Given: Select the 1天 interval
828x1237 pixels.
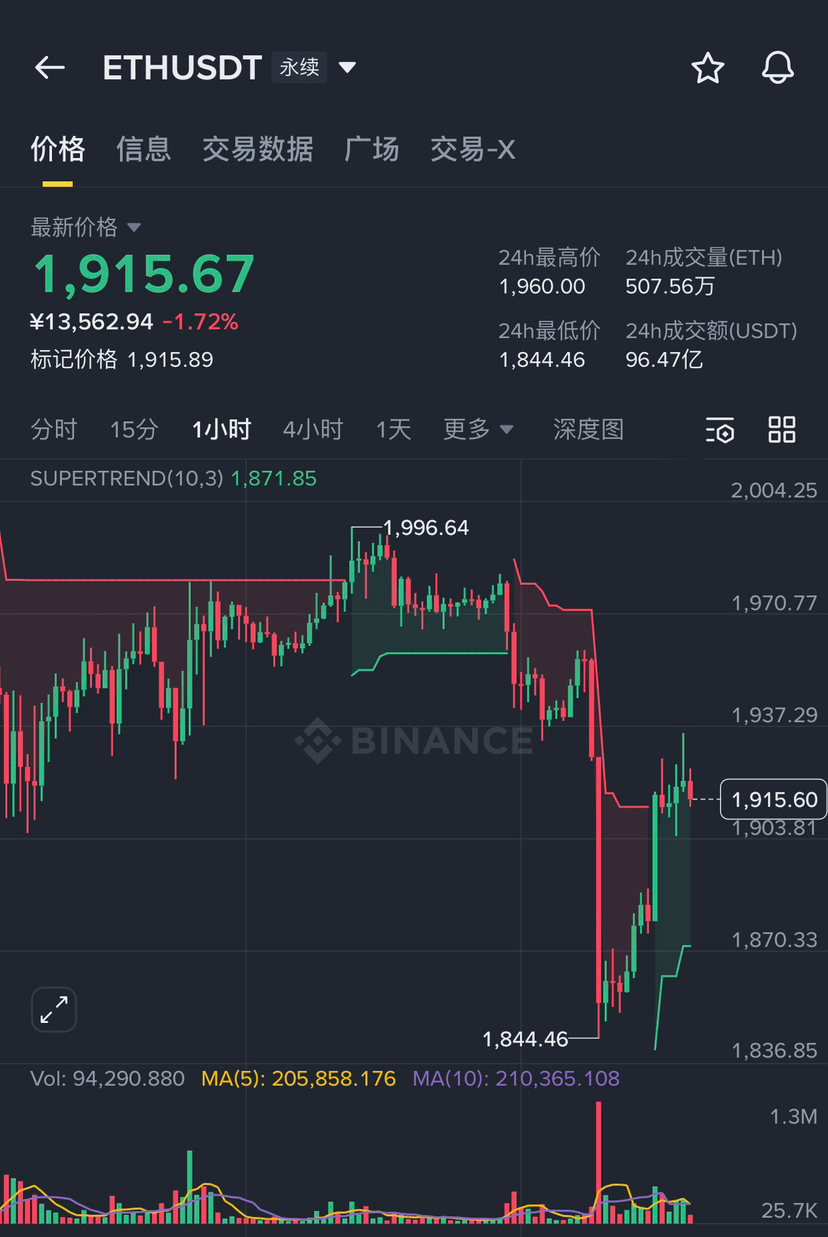Looking at the screenshot, I should tap(394, 430).
